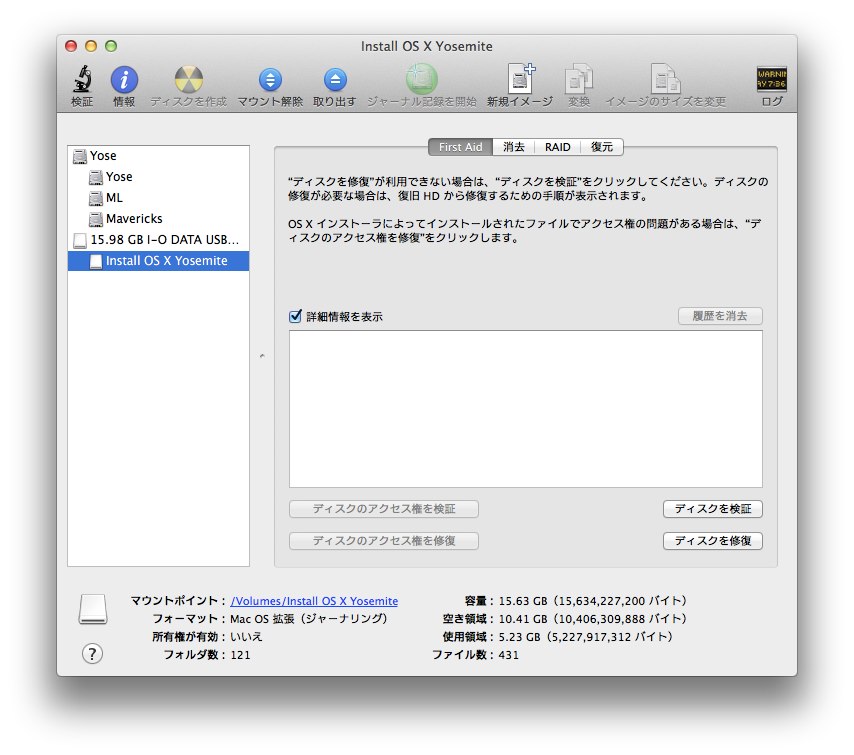Viewport: 854px width, 755px height.
Task: Select Install OS X Yosemite volume in sidebar
Action: point(158,261)
